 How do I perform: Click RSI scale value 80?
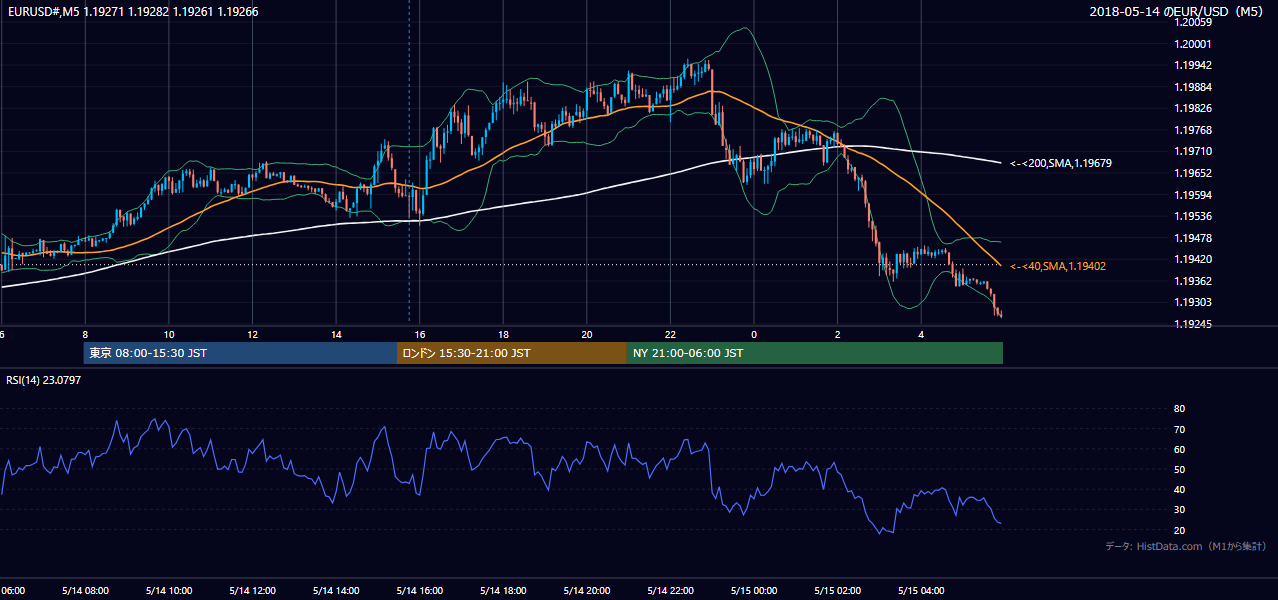pos(1179,409)
